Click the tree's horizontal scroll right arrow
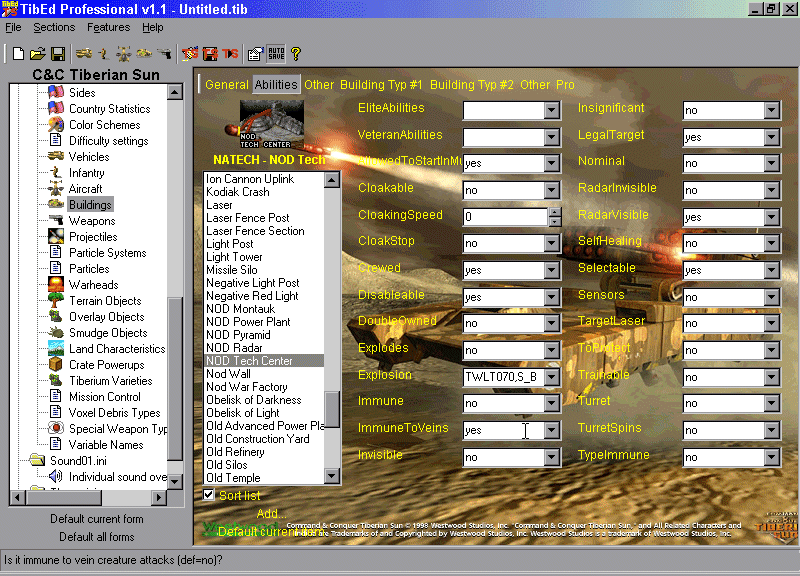This screenshot has height=576, width=800. [x=159, y=497]
